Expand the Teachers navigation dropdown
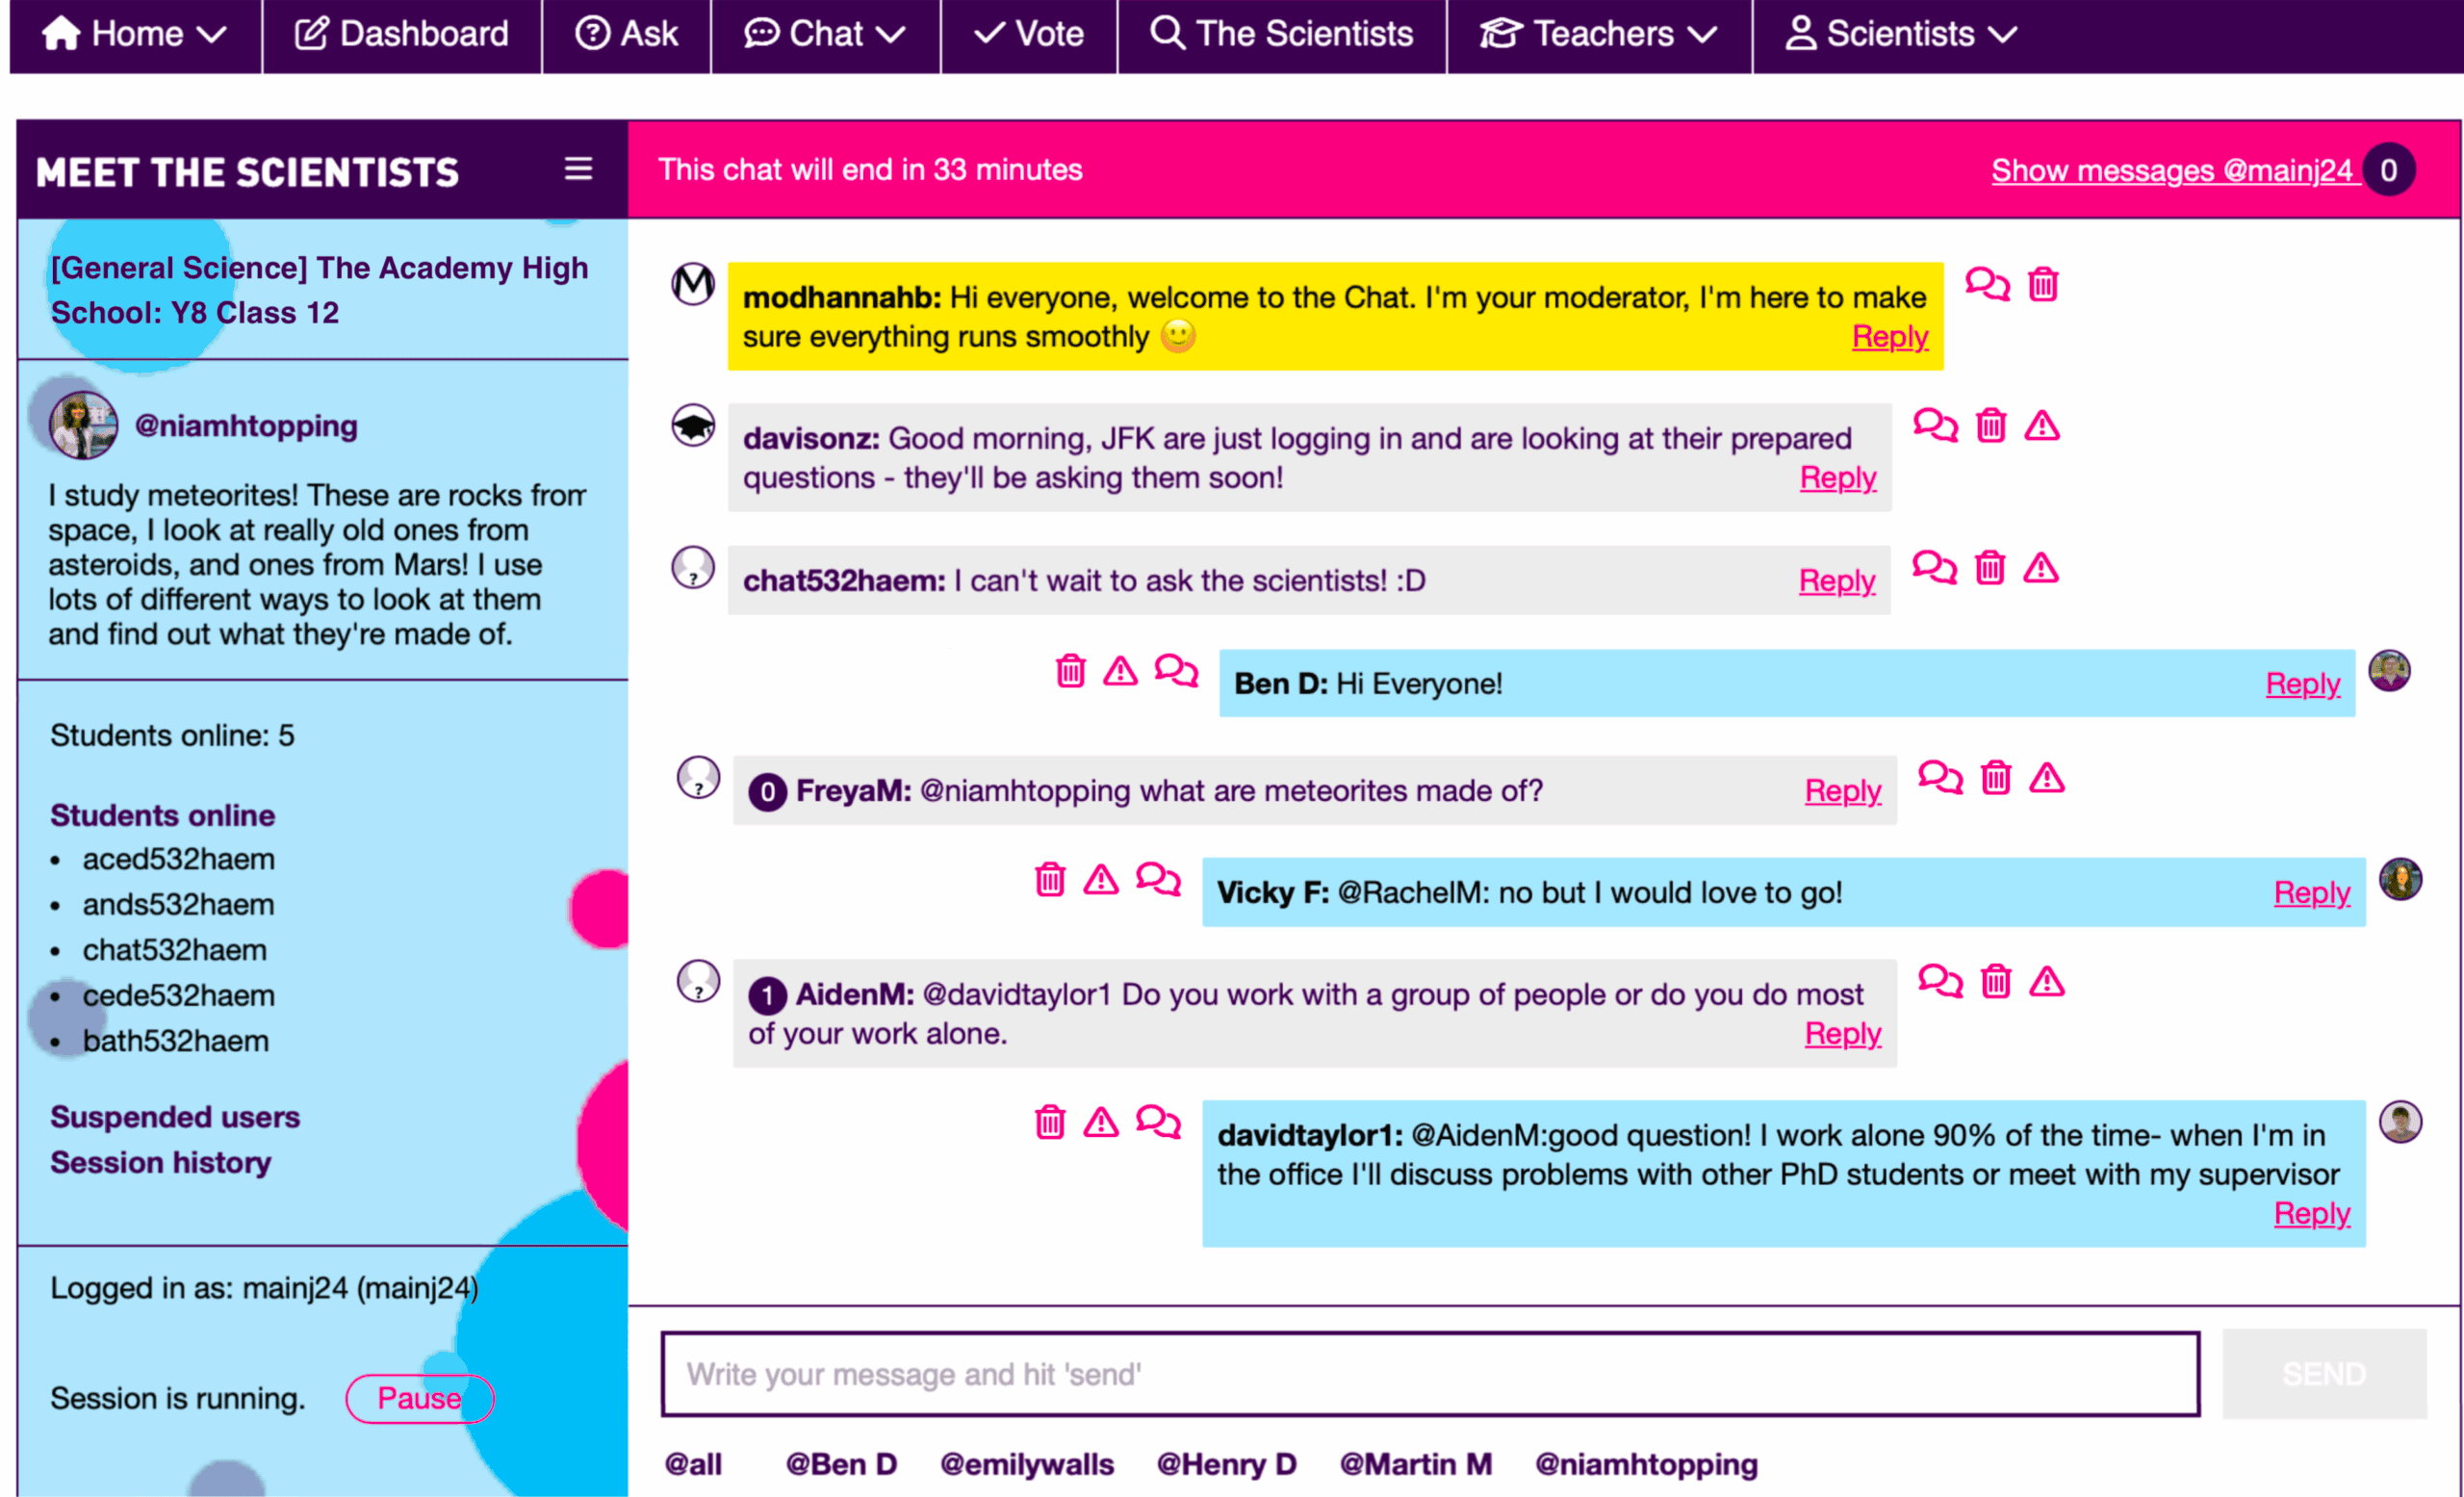The image size is (2464, 1497). (1598, 34)
